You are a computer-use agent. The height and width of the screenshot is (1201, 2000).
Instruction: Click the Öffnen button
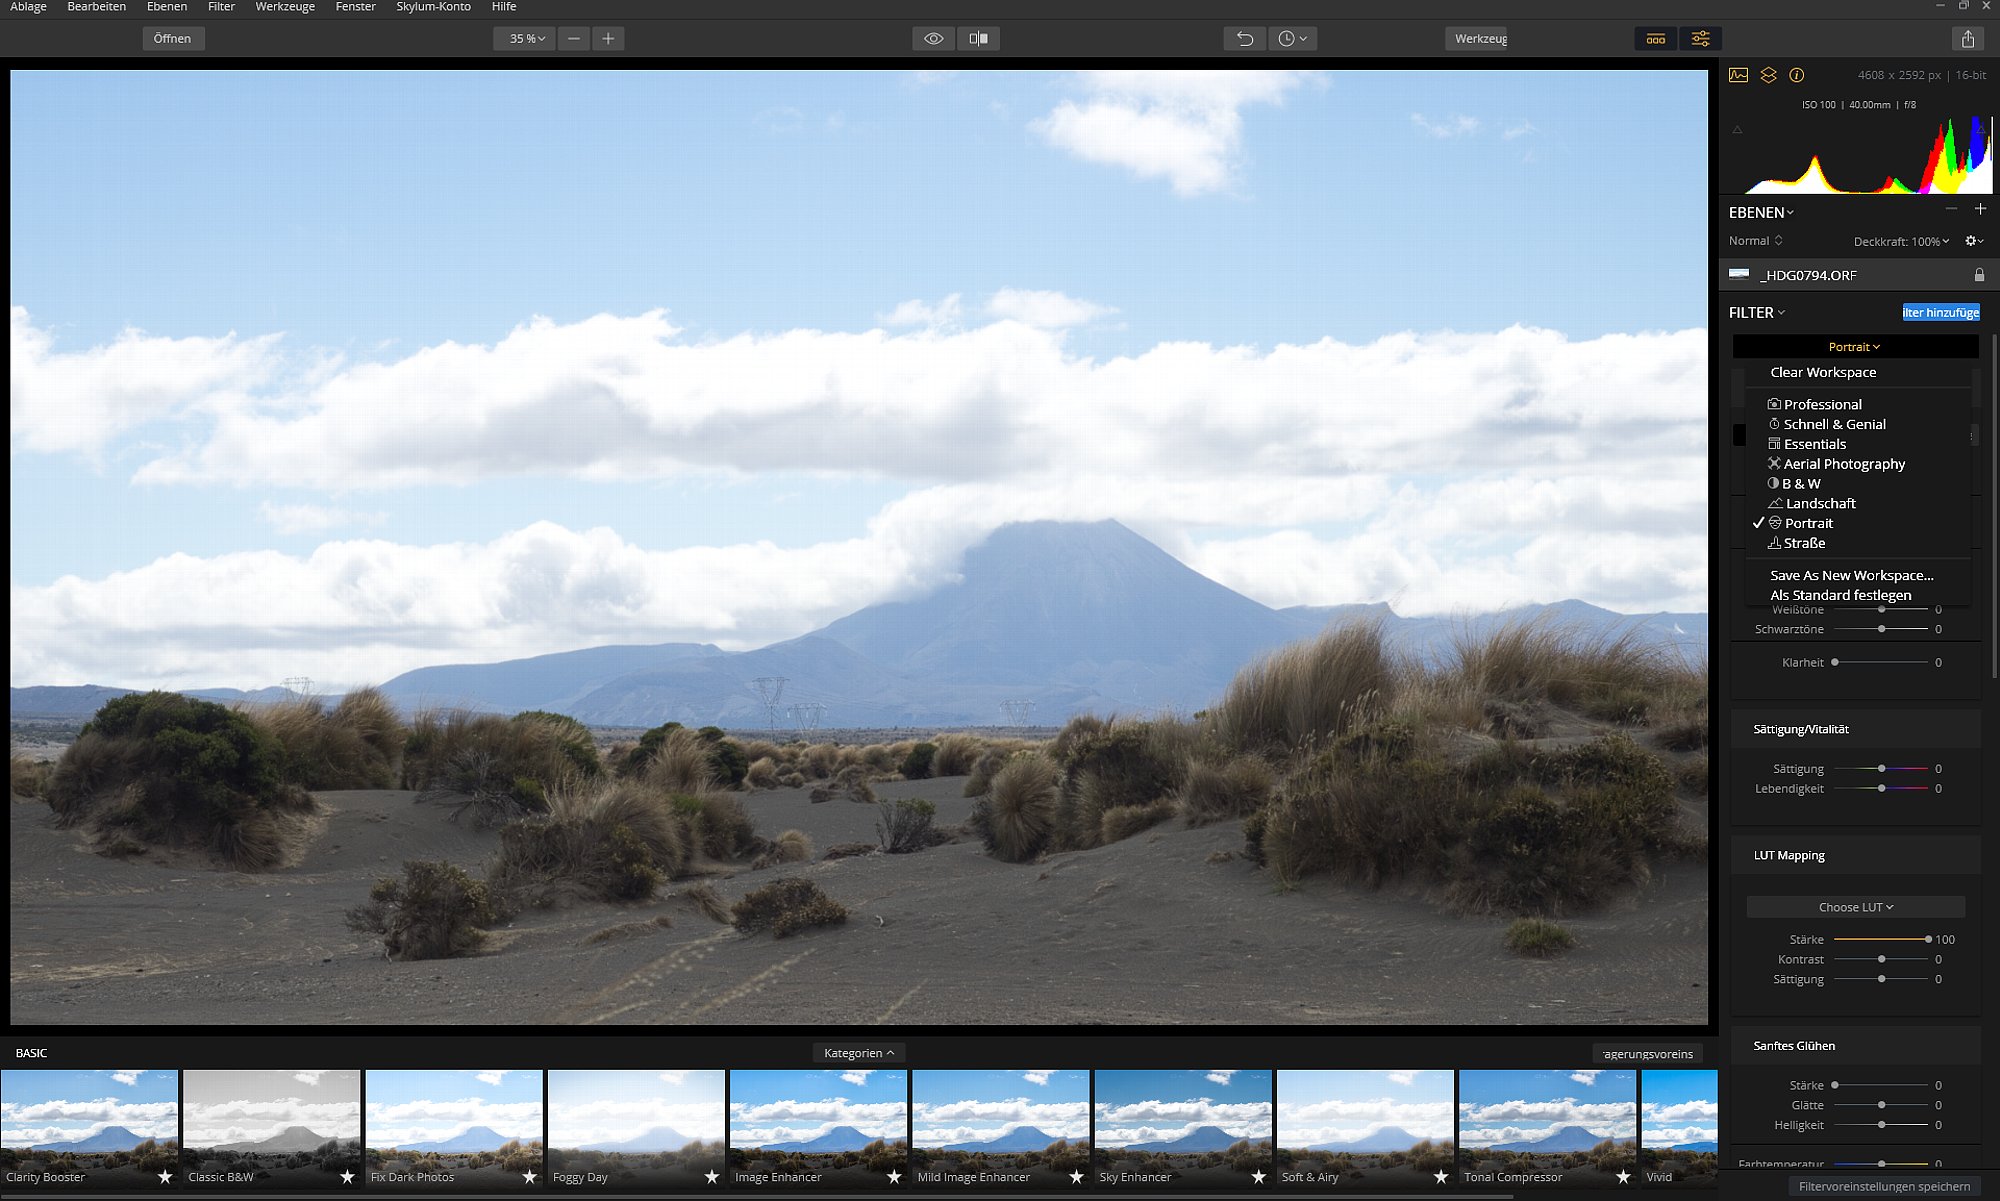click(x=172, y=39)
